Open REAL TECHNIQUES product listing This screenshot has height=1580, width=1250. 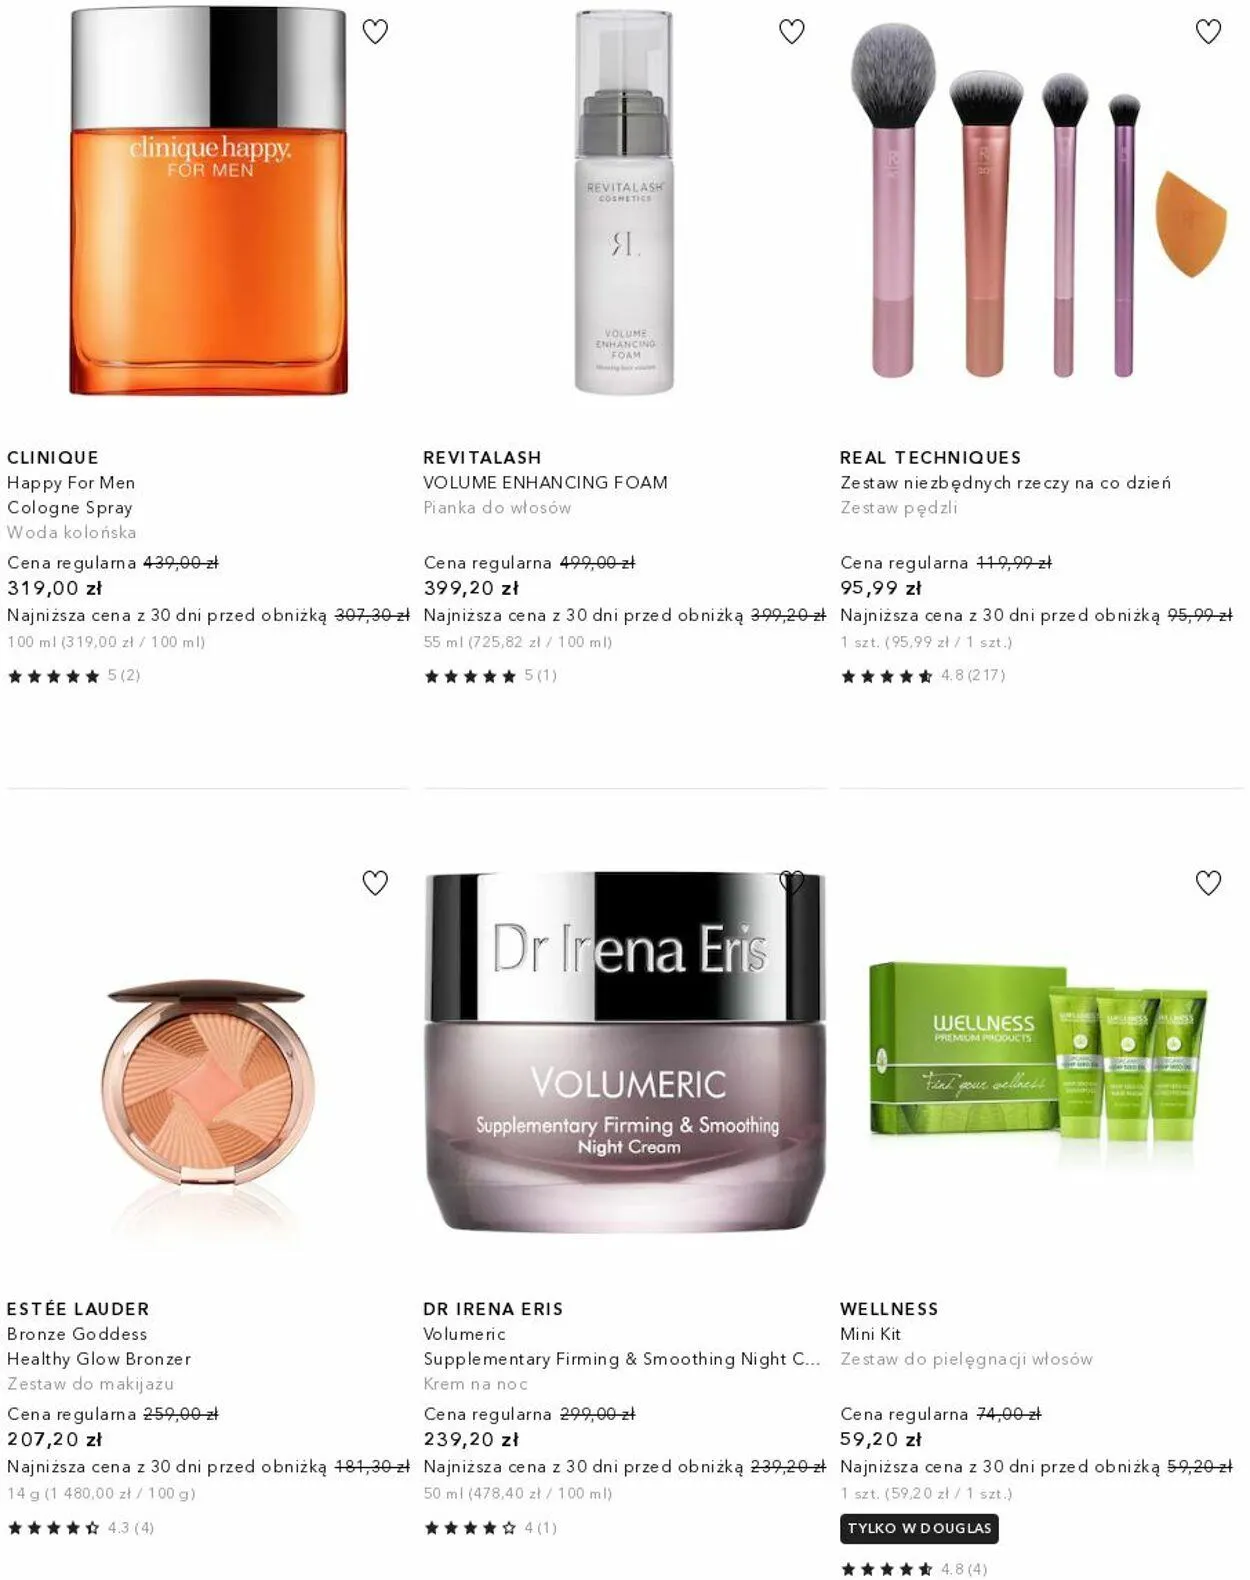coord(930,457)
